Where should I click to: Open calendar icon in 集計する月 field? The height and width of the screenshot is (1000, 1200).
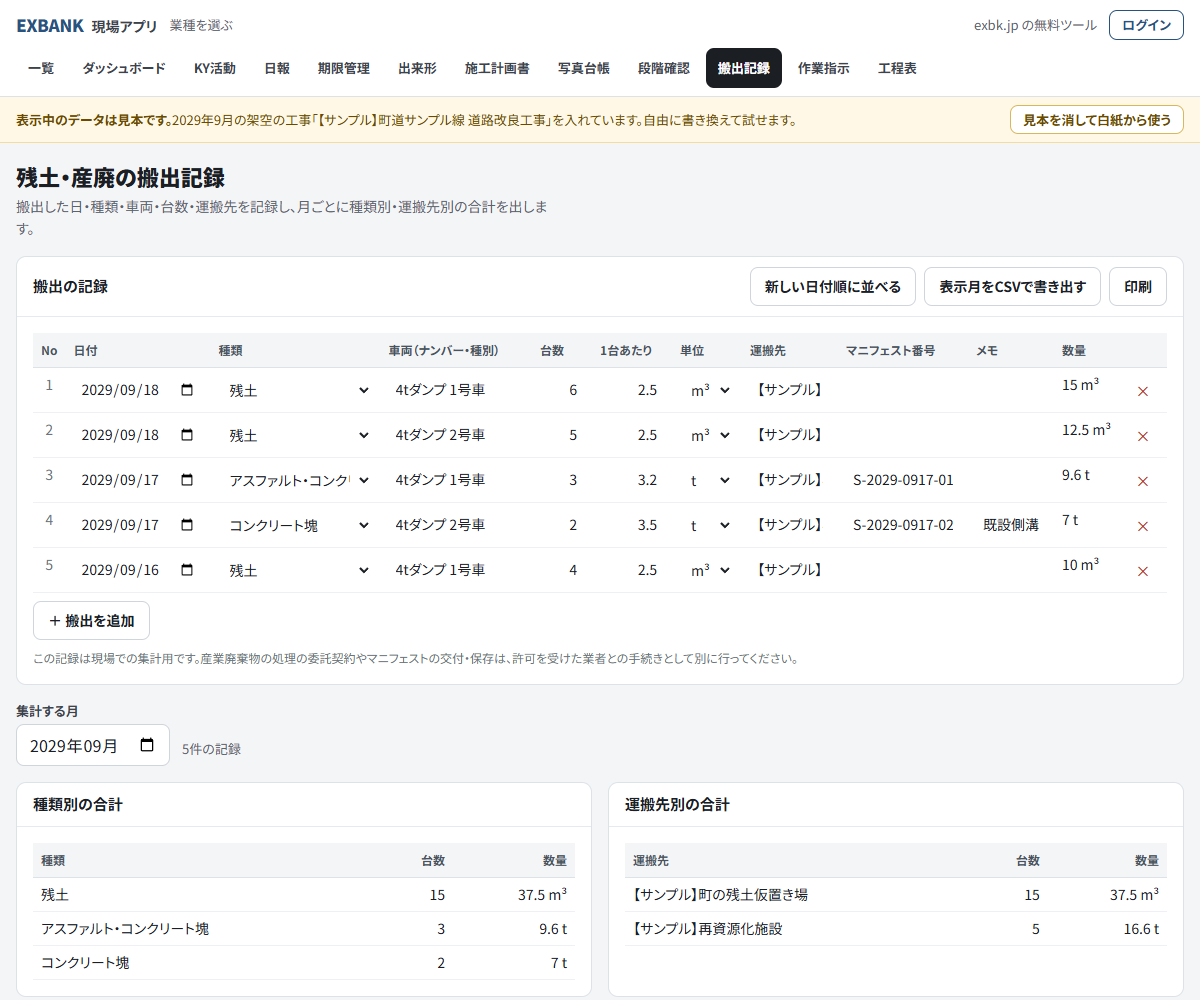point(147,745)
